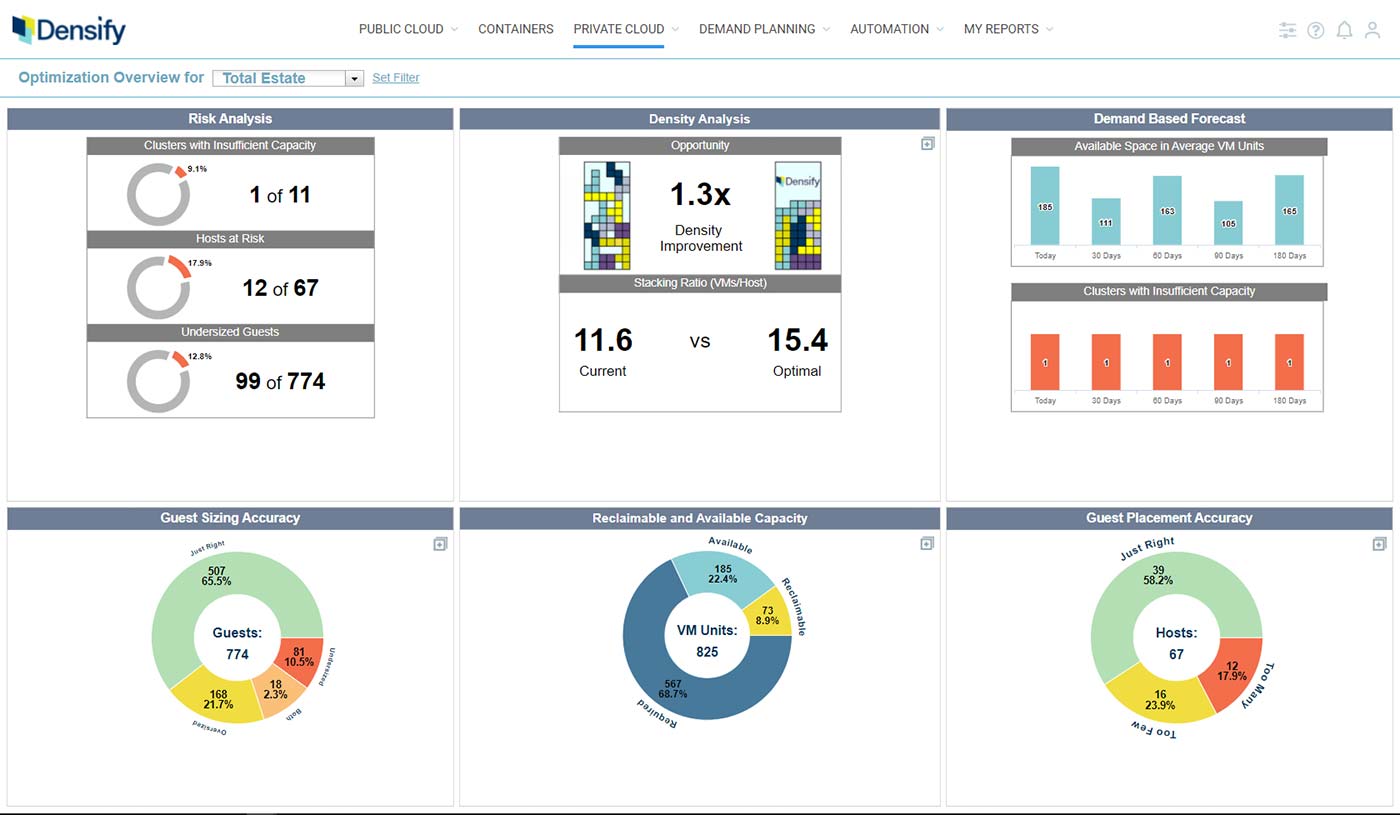Expand the Reclaimable and Available Capacity icon
The width and height of the screenshot is (1400, 815).
point(927,544)
